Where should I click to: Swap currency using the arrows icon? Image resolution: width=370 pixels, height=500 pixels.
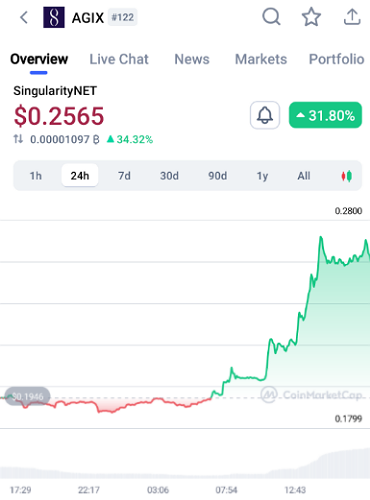[18, 139]
